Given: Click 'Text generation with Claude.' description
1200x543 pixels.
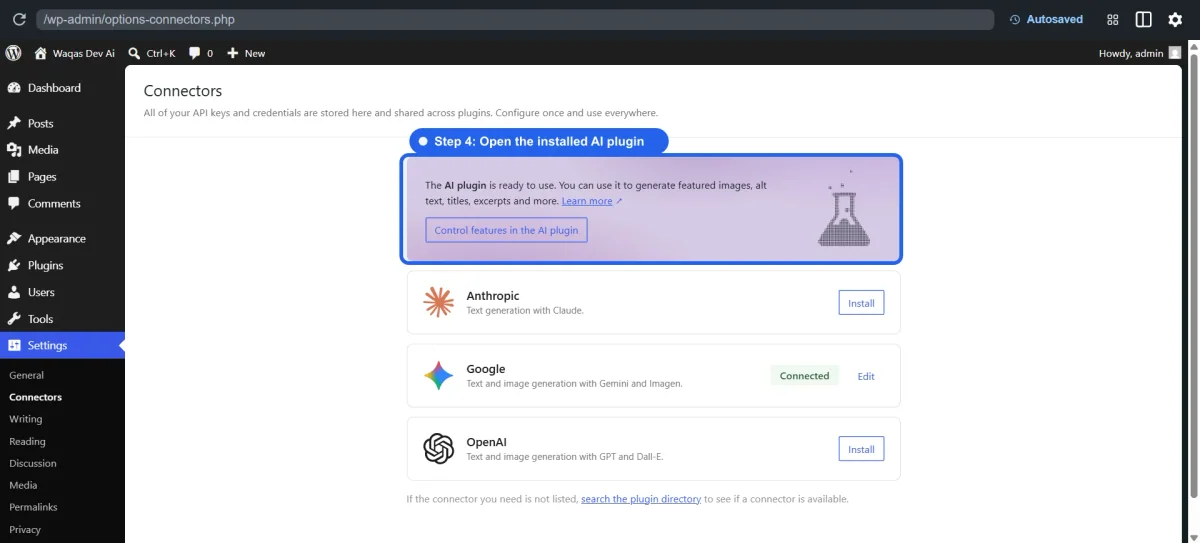Looking at the screenshot, I should point(525,311).
